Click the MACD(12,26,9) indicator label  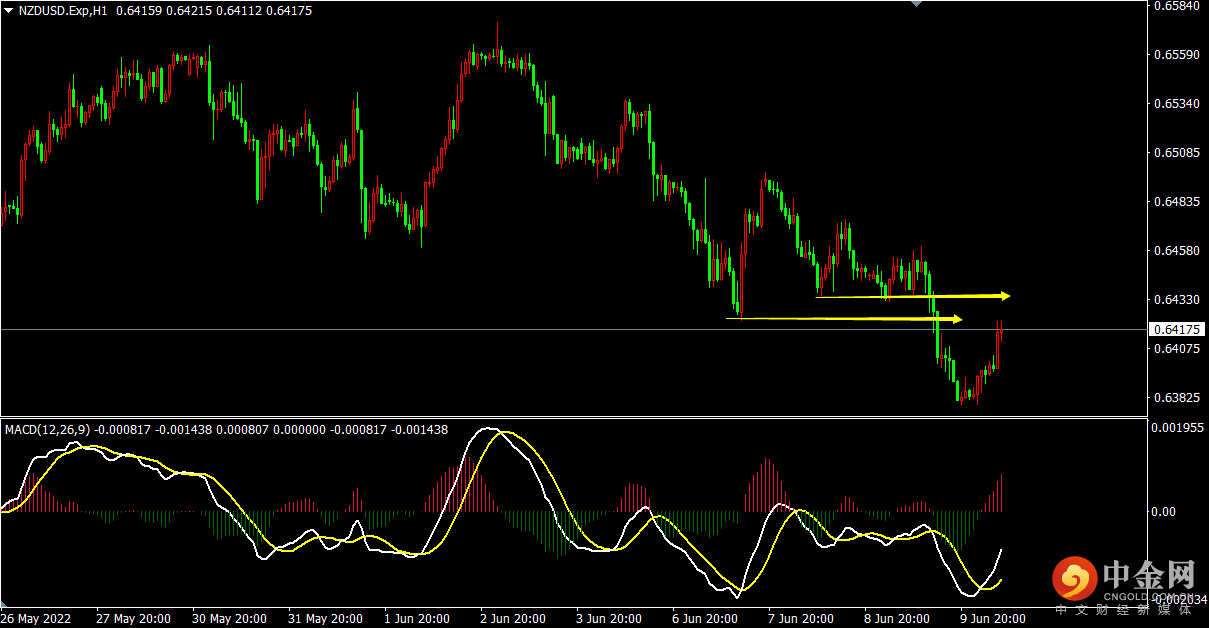pos(48,430)
